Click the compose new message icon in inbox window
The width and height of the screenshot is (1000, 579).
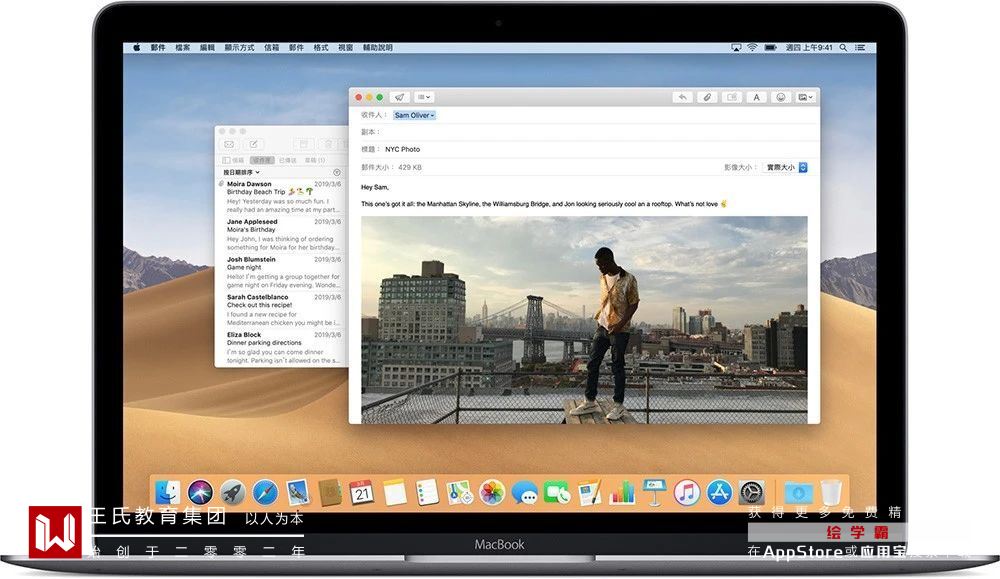253,144
